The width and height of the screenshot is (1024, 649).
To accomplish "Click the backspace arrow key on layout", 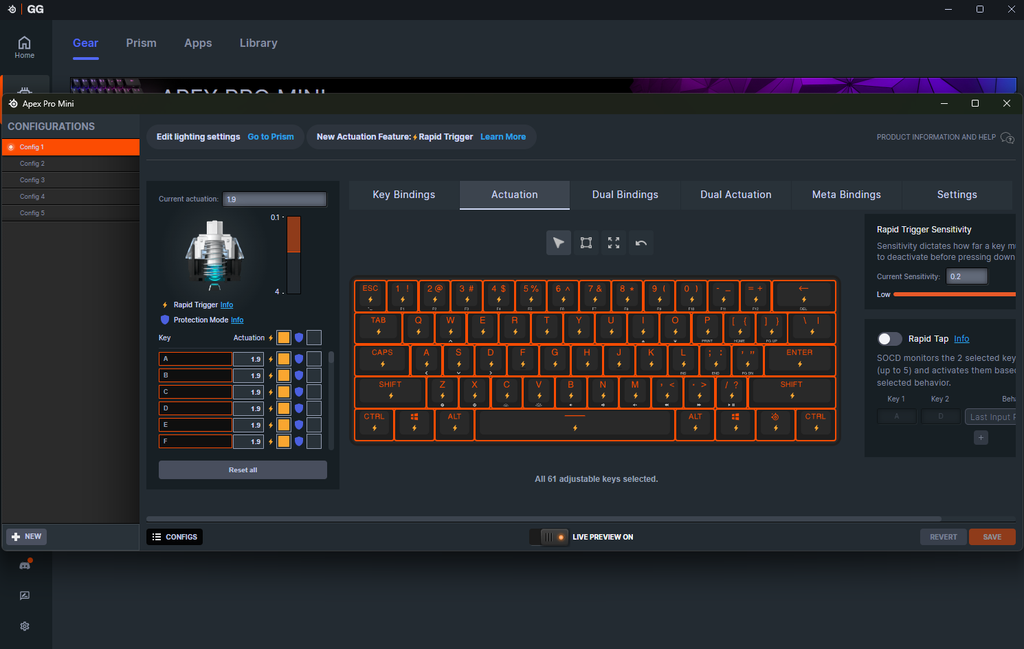I will coord(803,296).
